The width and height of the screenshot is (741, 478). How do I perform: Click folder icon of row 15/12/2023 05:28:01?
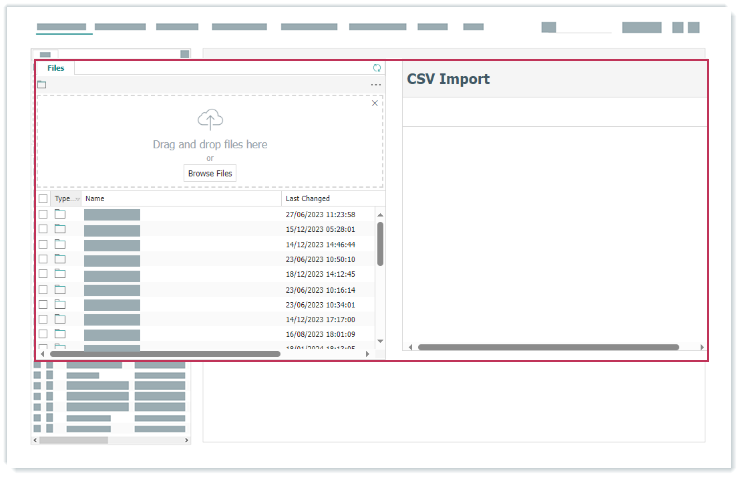pyautogui.click(x=60, y=229)
